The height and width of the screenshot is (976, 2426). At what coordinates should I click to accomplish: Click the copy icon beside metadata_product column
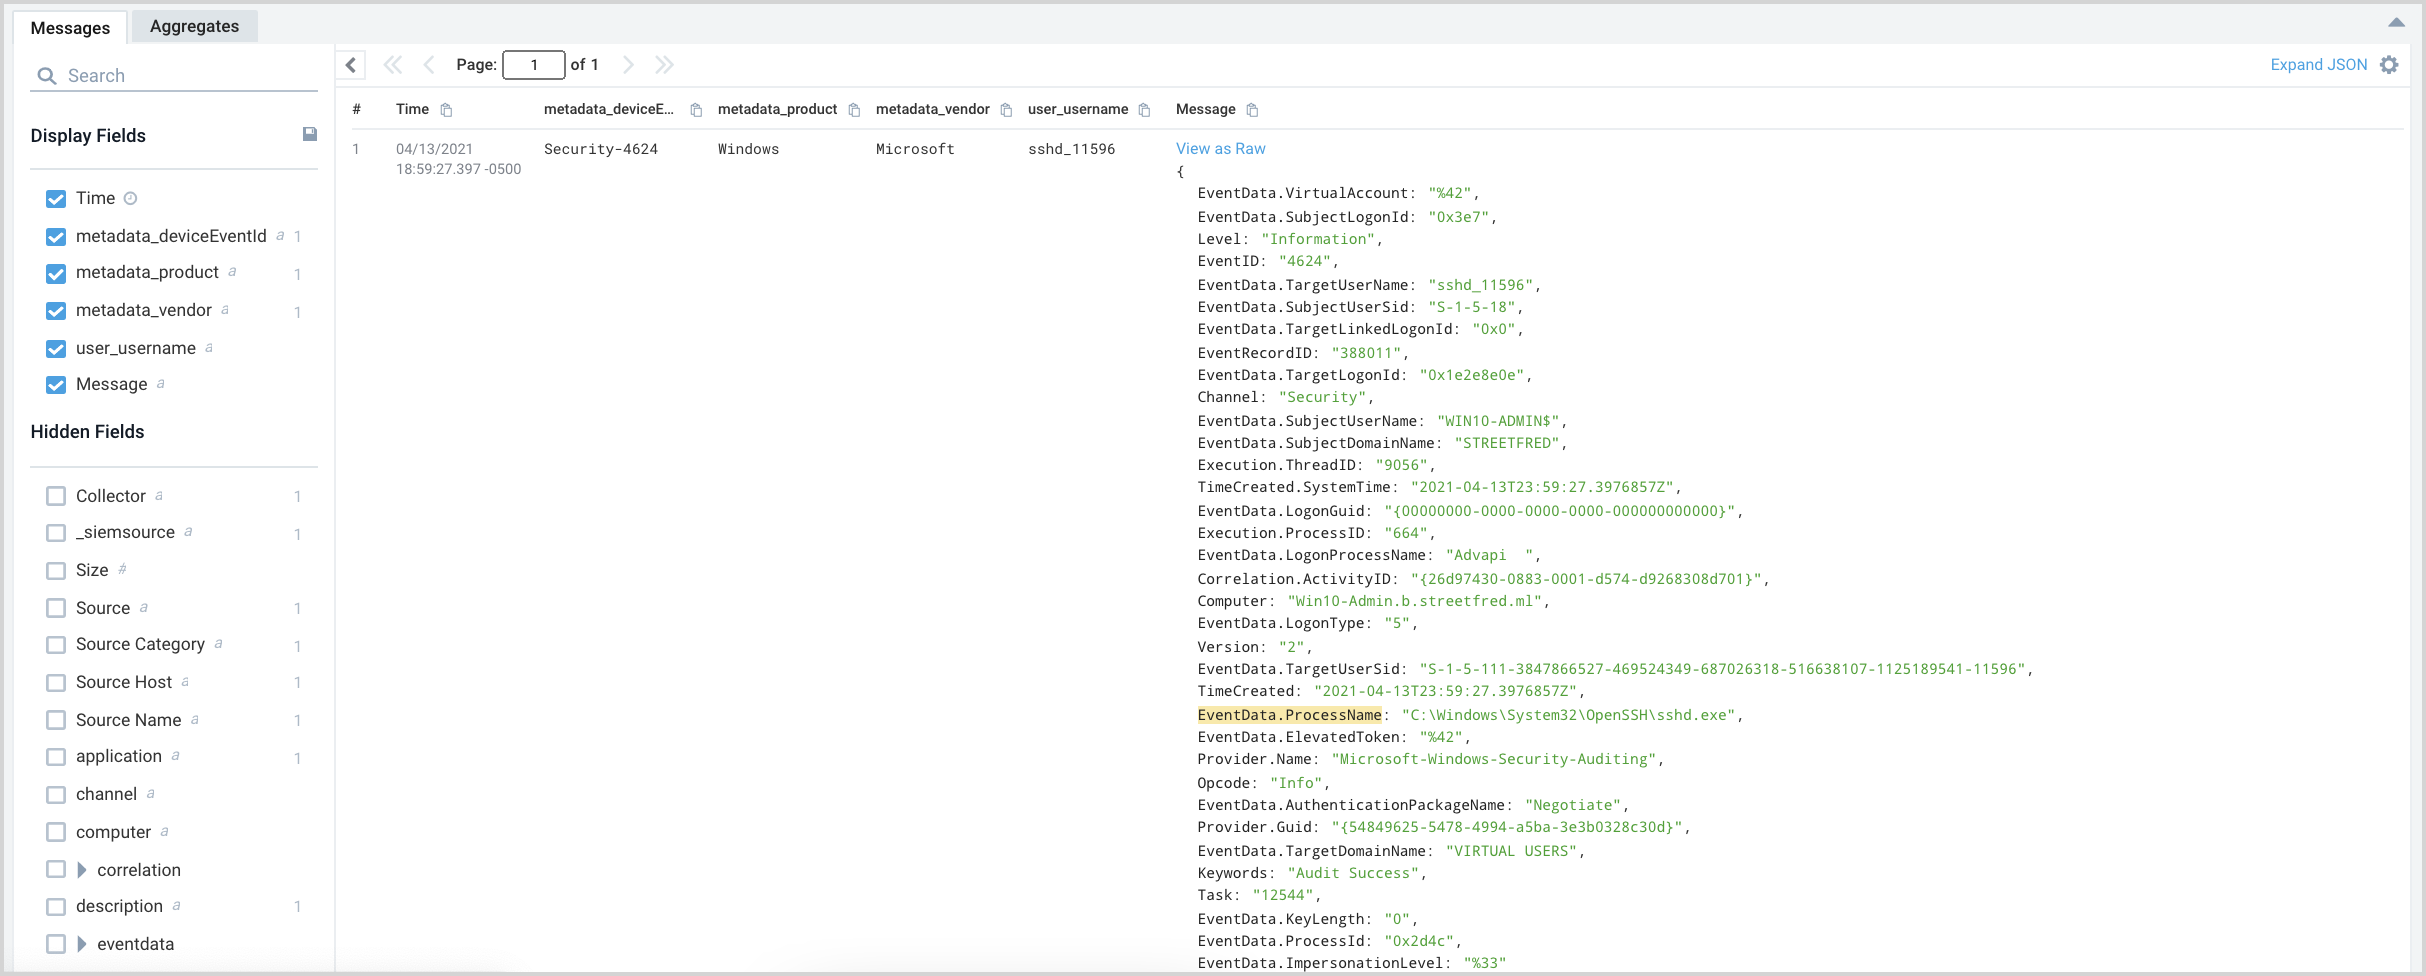pyautogui.click(x=854, y=110)
